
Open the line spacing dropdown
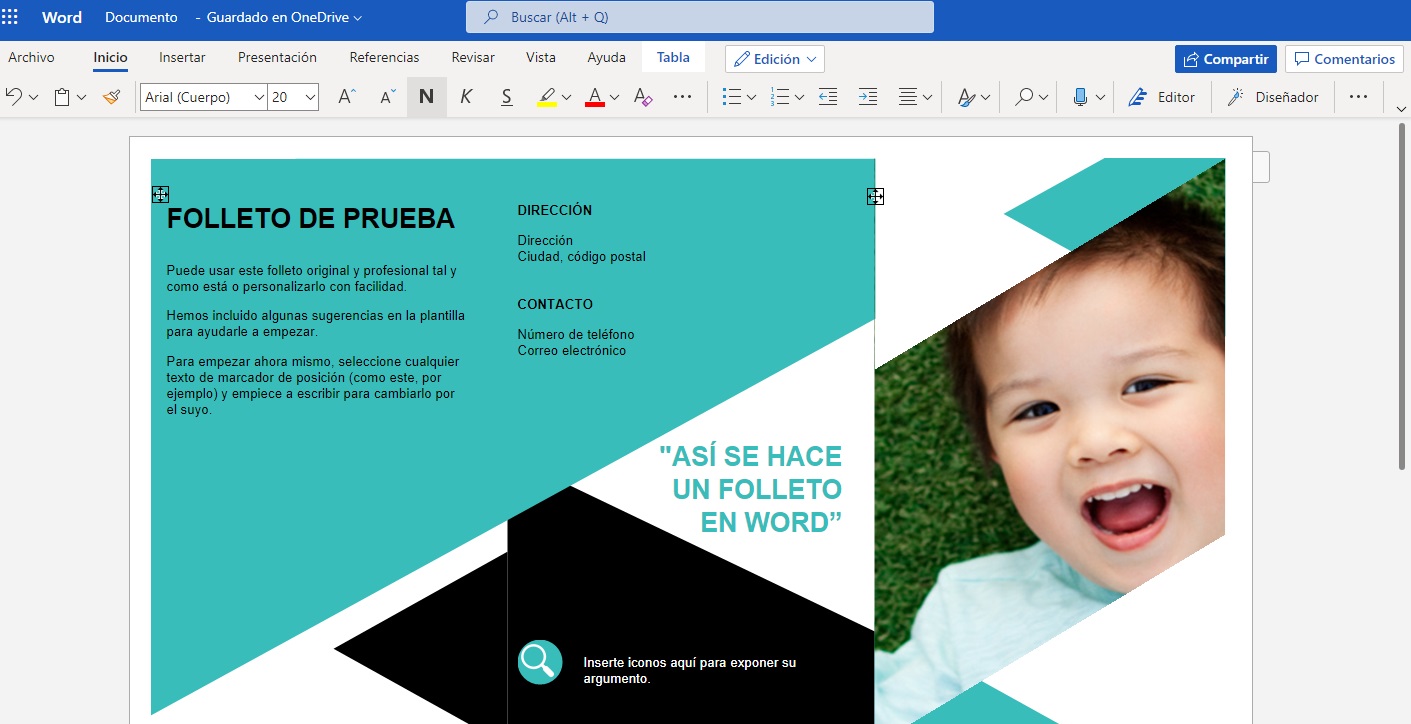(913, 97)
